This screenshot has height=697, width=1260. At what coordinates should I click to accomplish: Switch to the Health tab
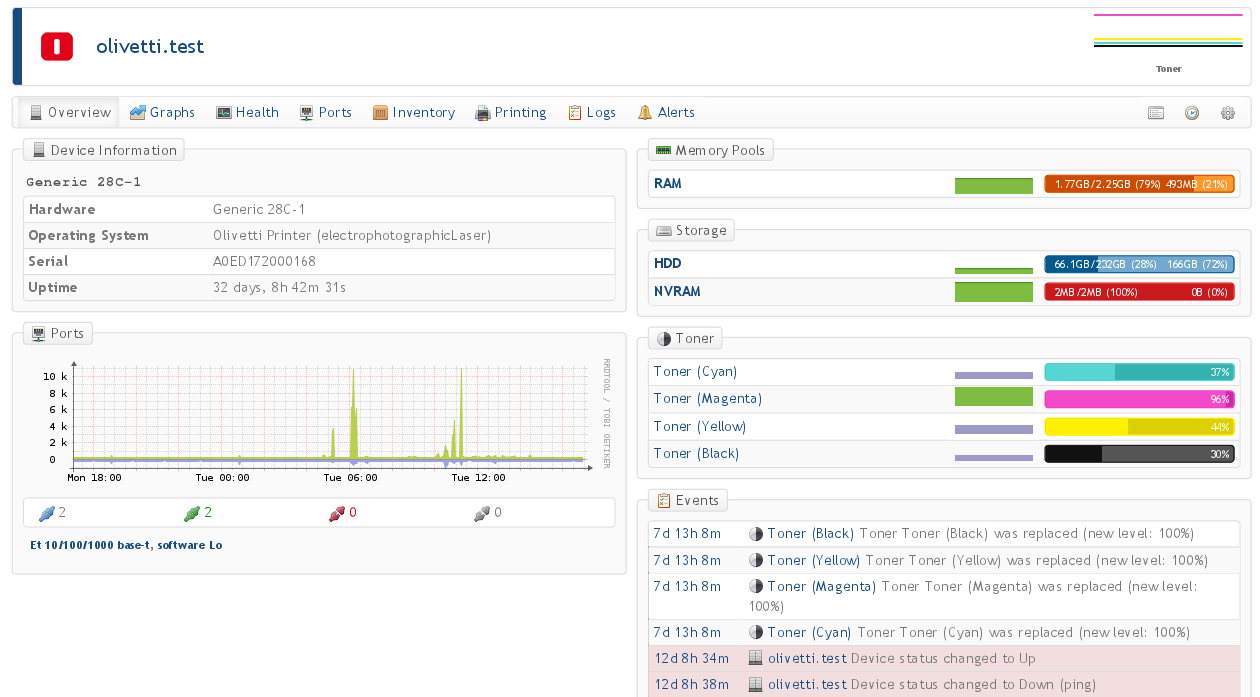[x=247, y=112]
